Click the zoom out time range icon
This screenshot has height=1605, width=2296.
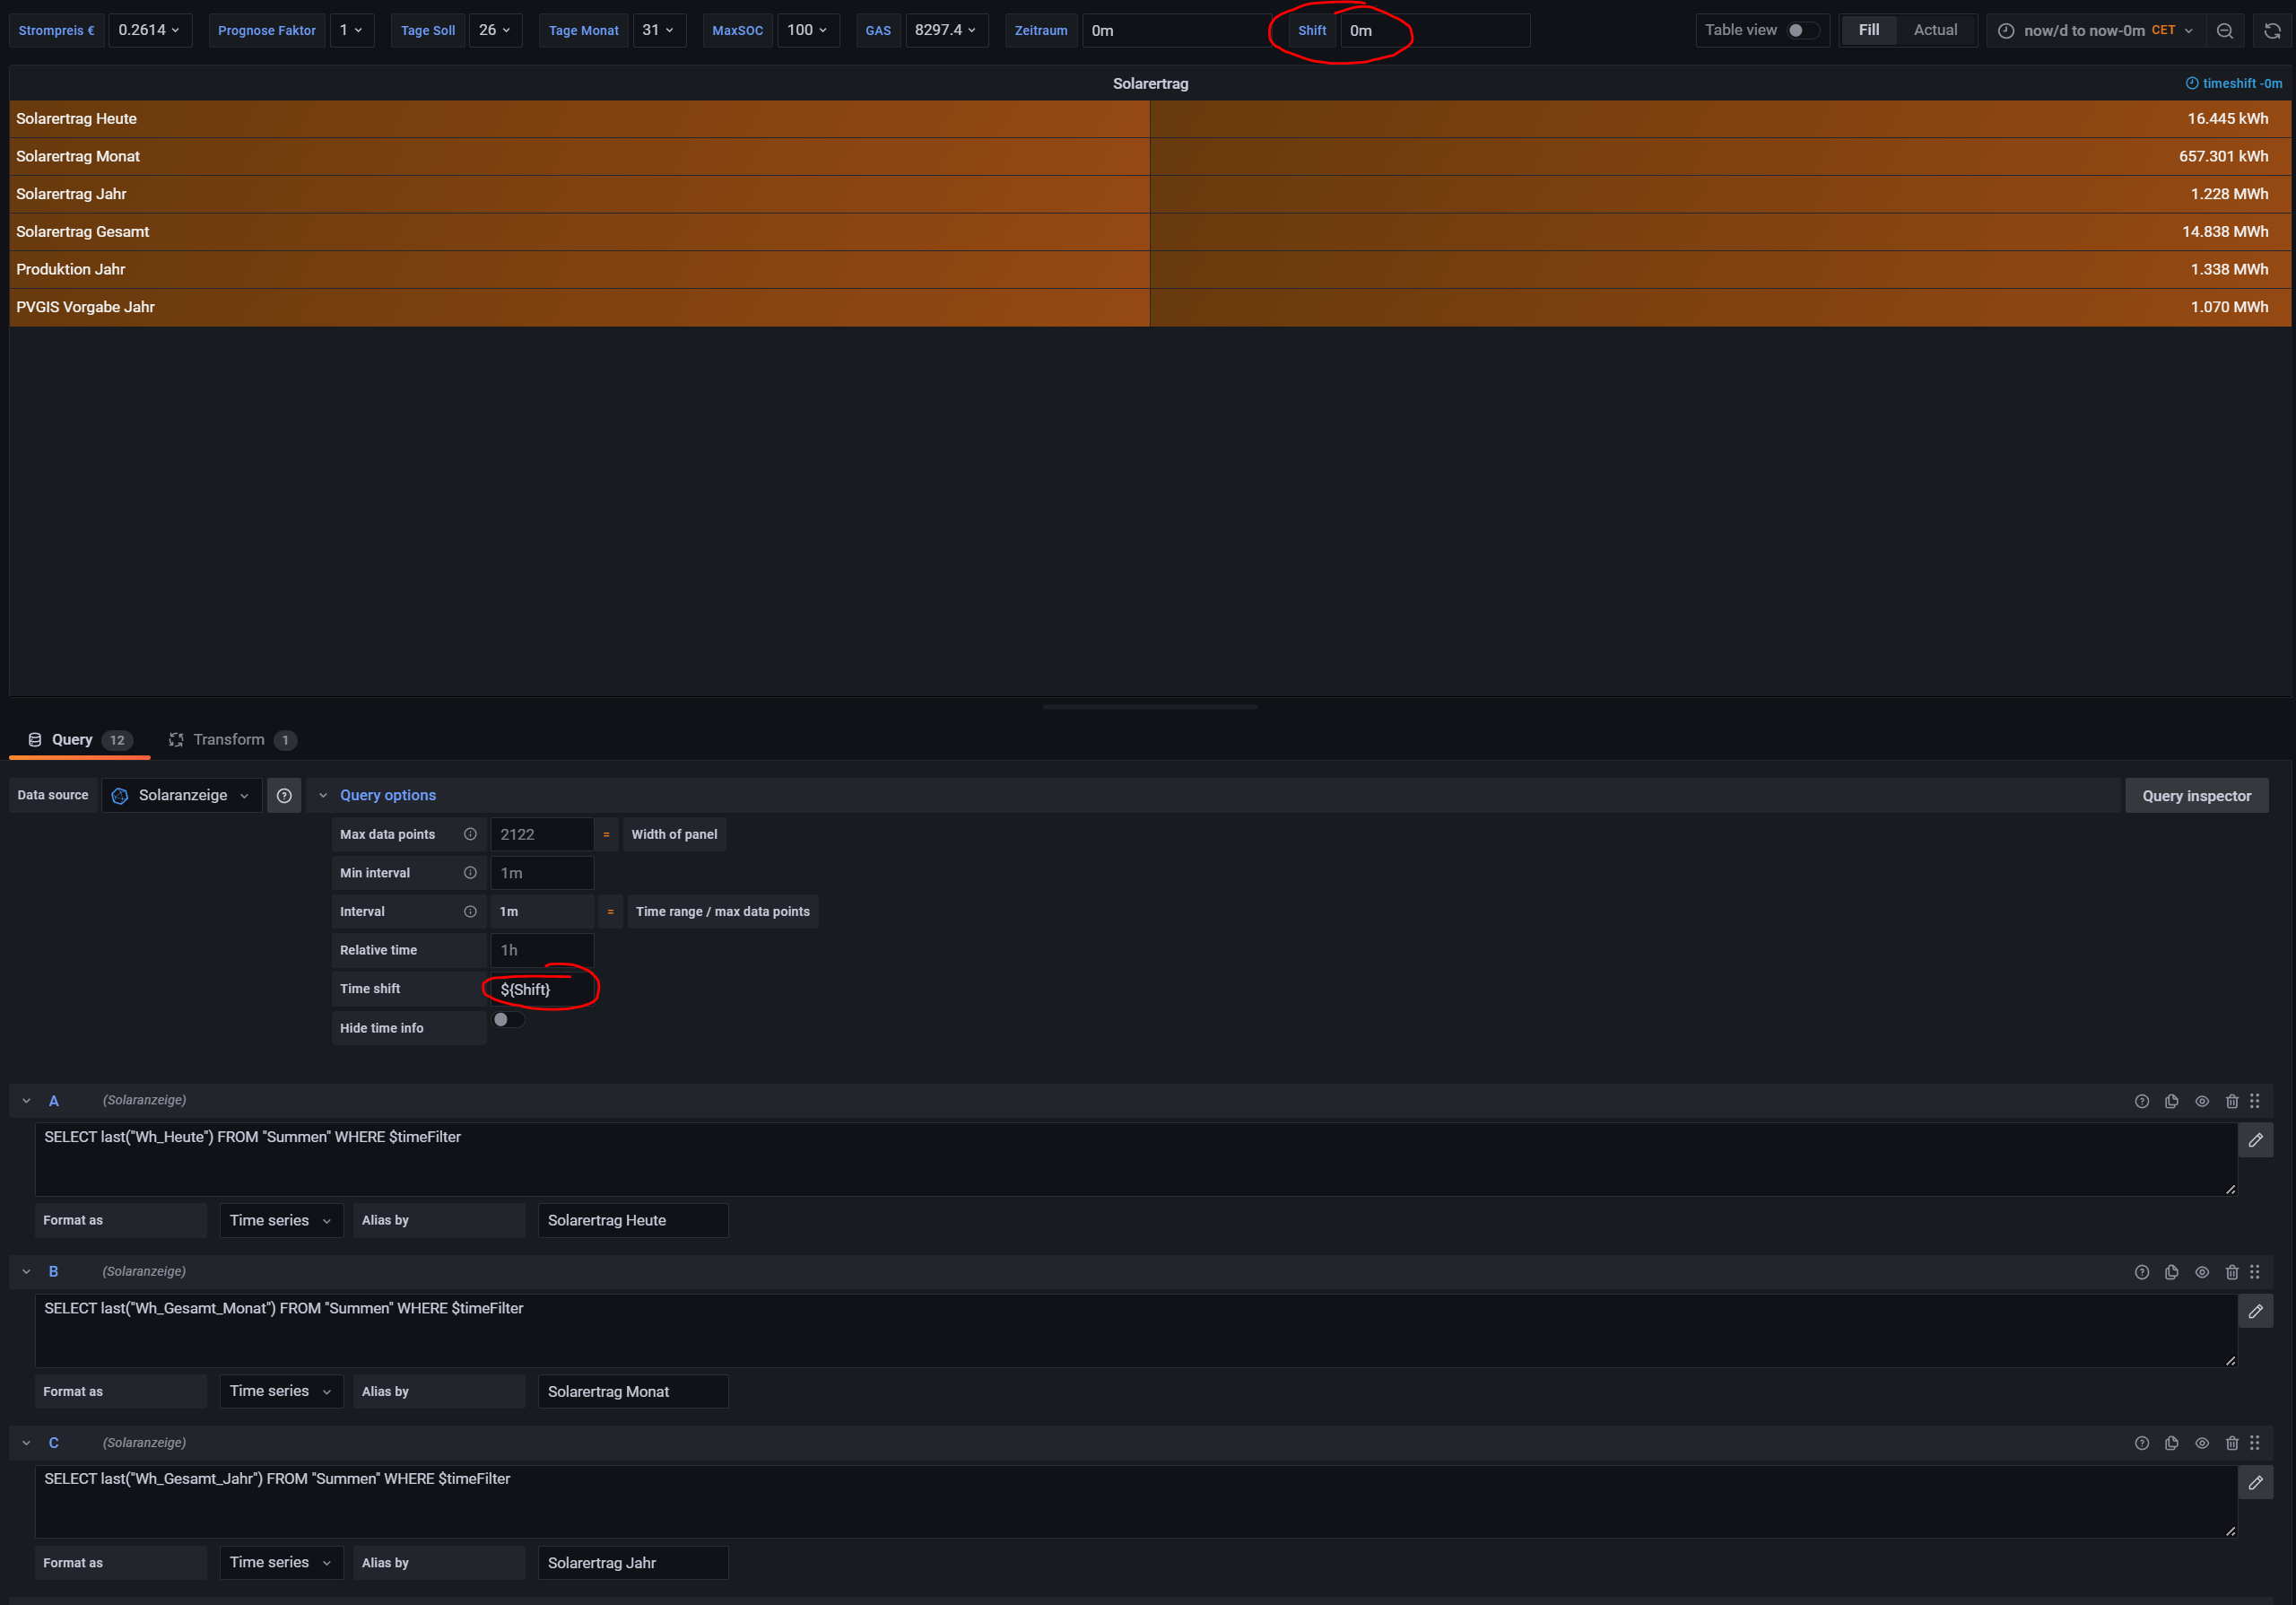point(2224,31)
